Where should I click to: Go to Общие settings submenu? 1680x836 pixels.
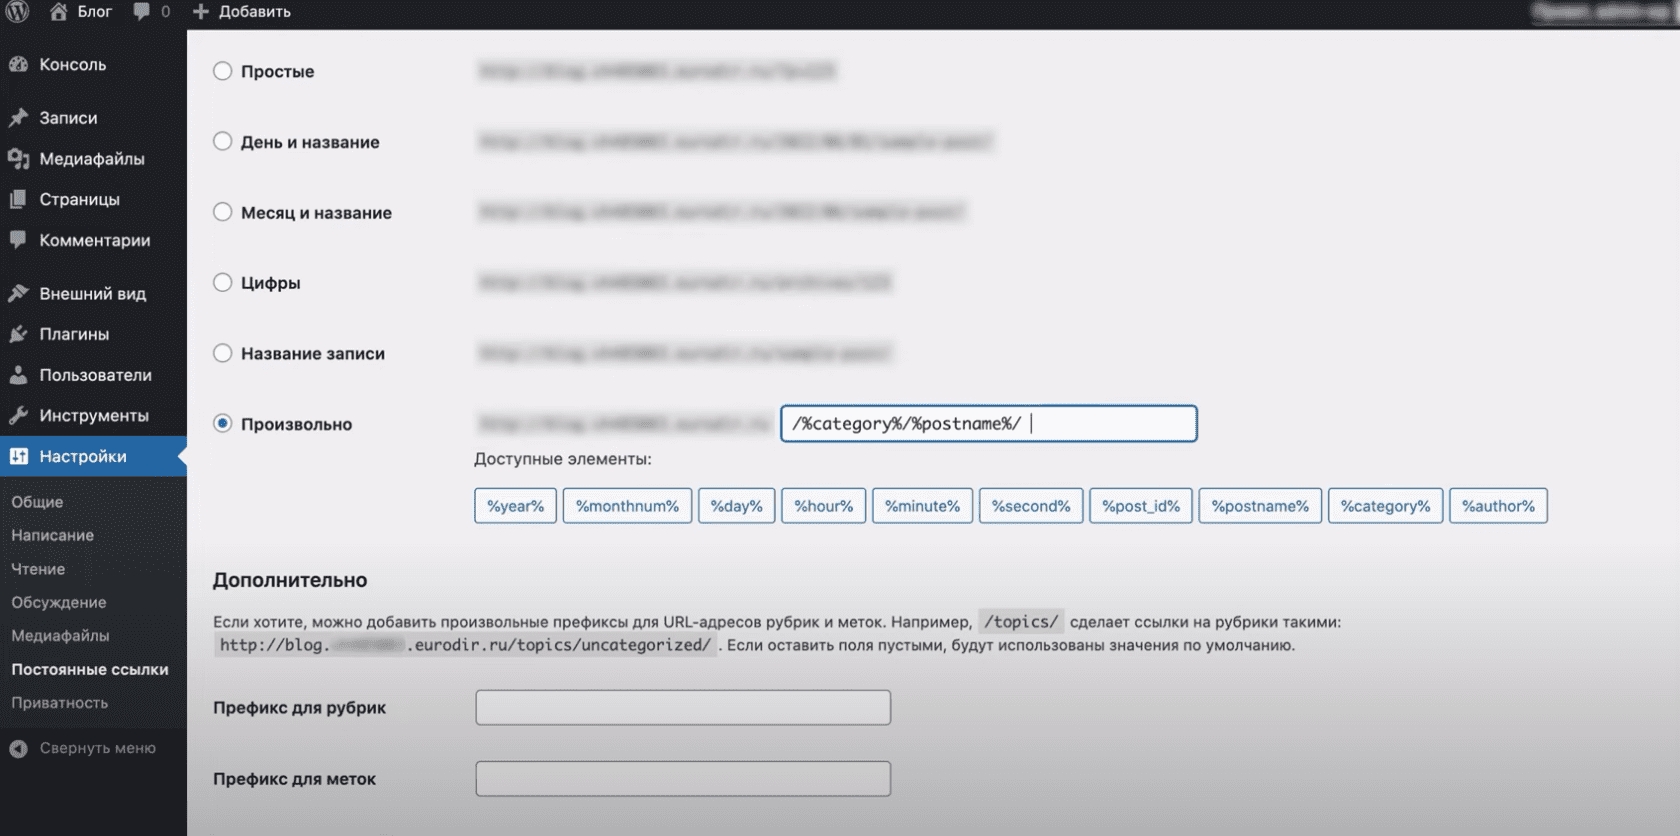37,502
